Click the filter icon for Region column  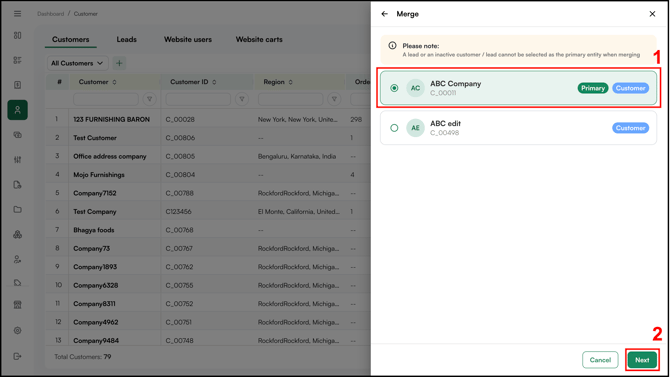click(334, 99)
